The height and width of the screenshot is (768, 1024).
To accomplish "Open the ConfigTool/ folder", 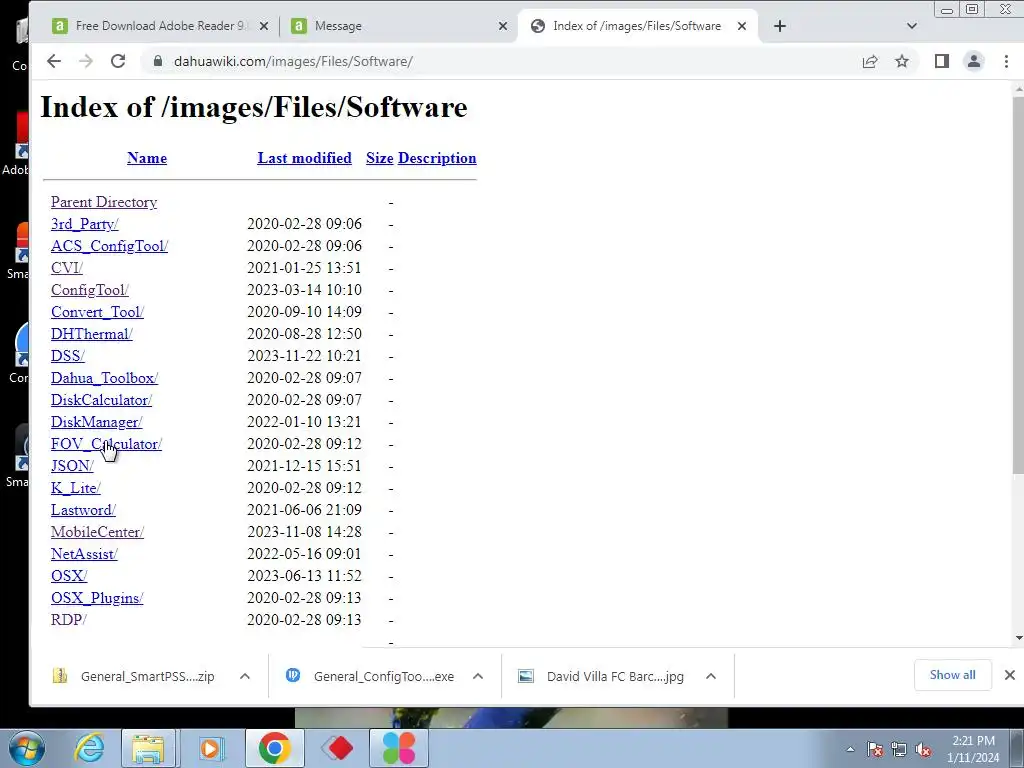I will (x=89, y=290).
